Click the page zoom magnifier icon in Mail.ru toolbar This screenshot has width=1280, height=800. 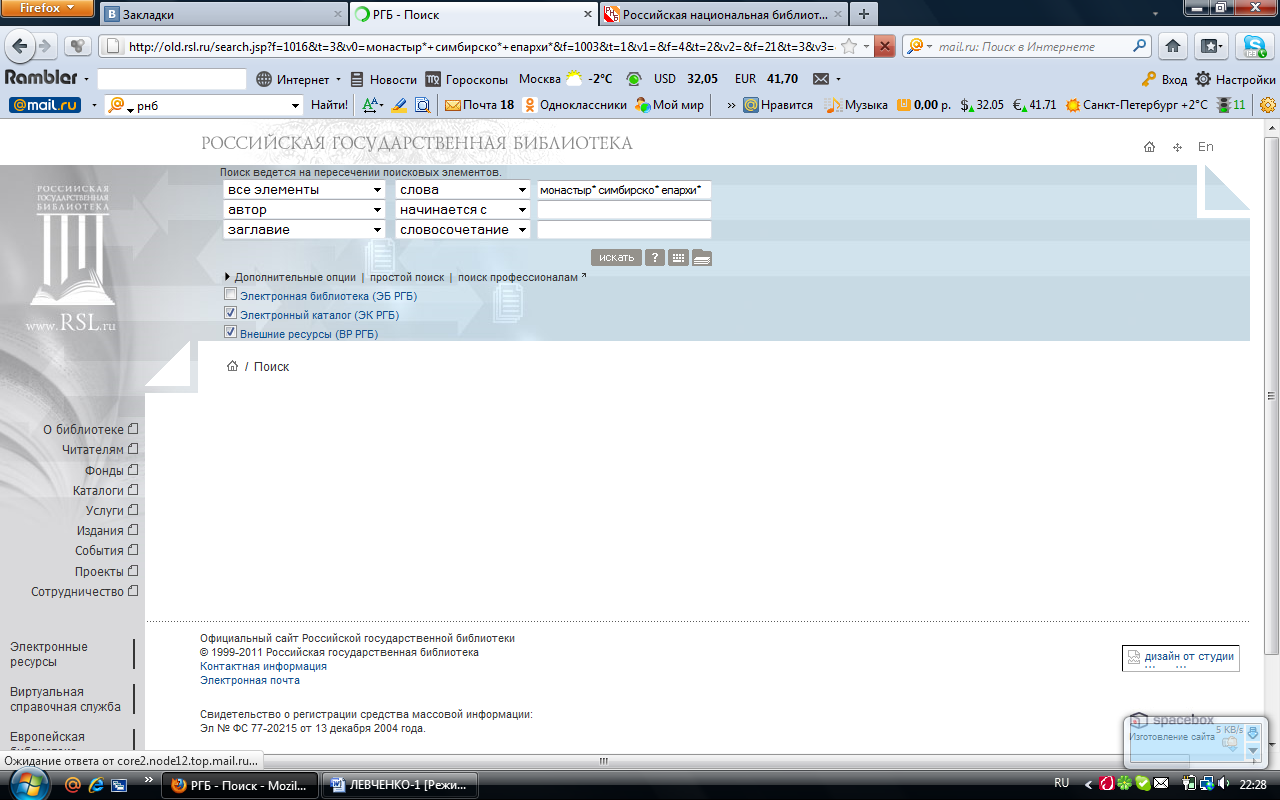[x=423, y=104]
